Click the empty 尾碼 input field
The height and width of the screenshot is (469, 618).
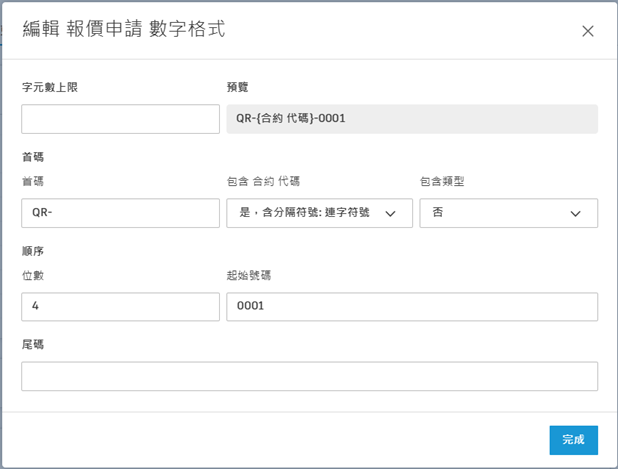[309, 376]
